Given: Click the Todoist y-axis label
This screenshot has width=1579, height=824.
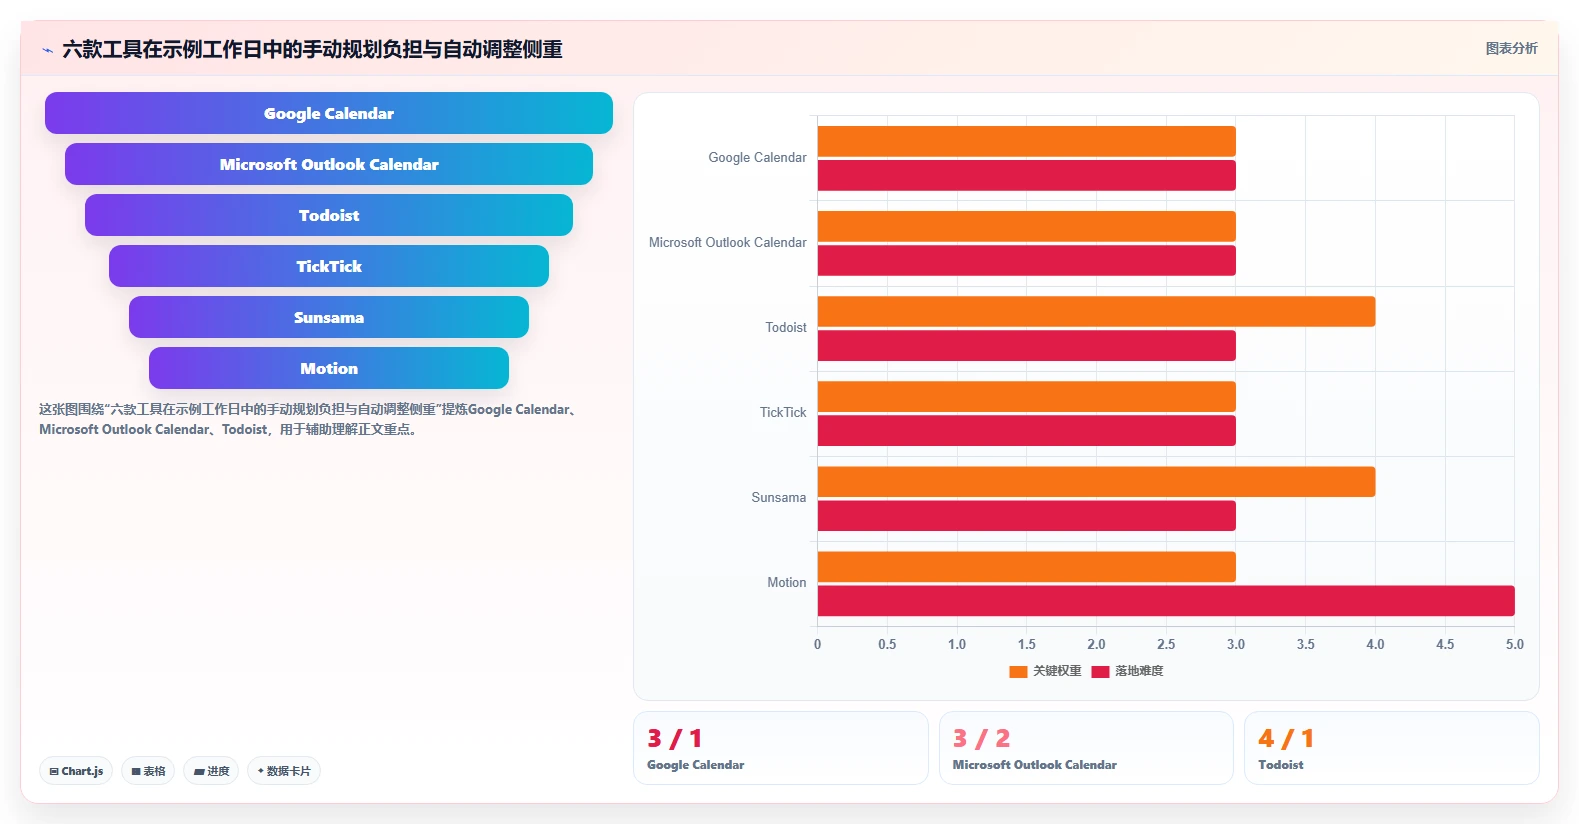Looking at the screenshot, I should point(786,328).
